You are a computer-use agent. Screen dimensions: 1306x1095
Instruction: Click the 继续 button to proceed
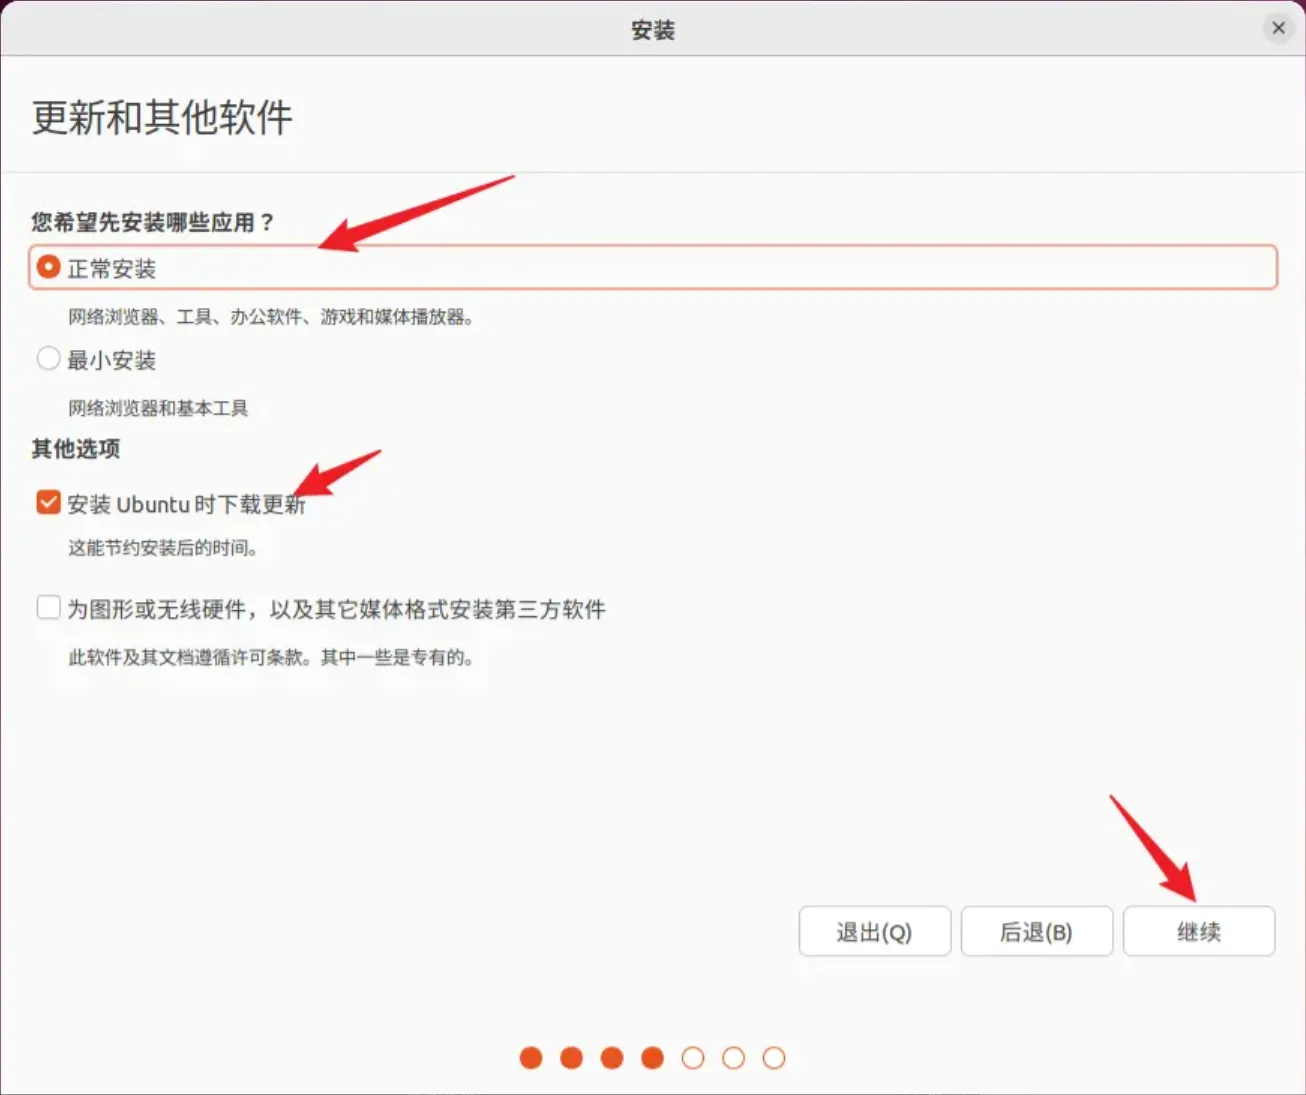click(x=1198, y=932)
